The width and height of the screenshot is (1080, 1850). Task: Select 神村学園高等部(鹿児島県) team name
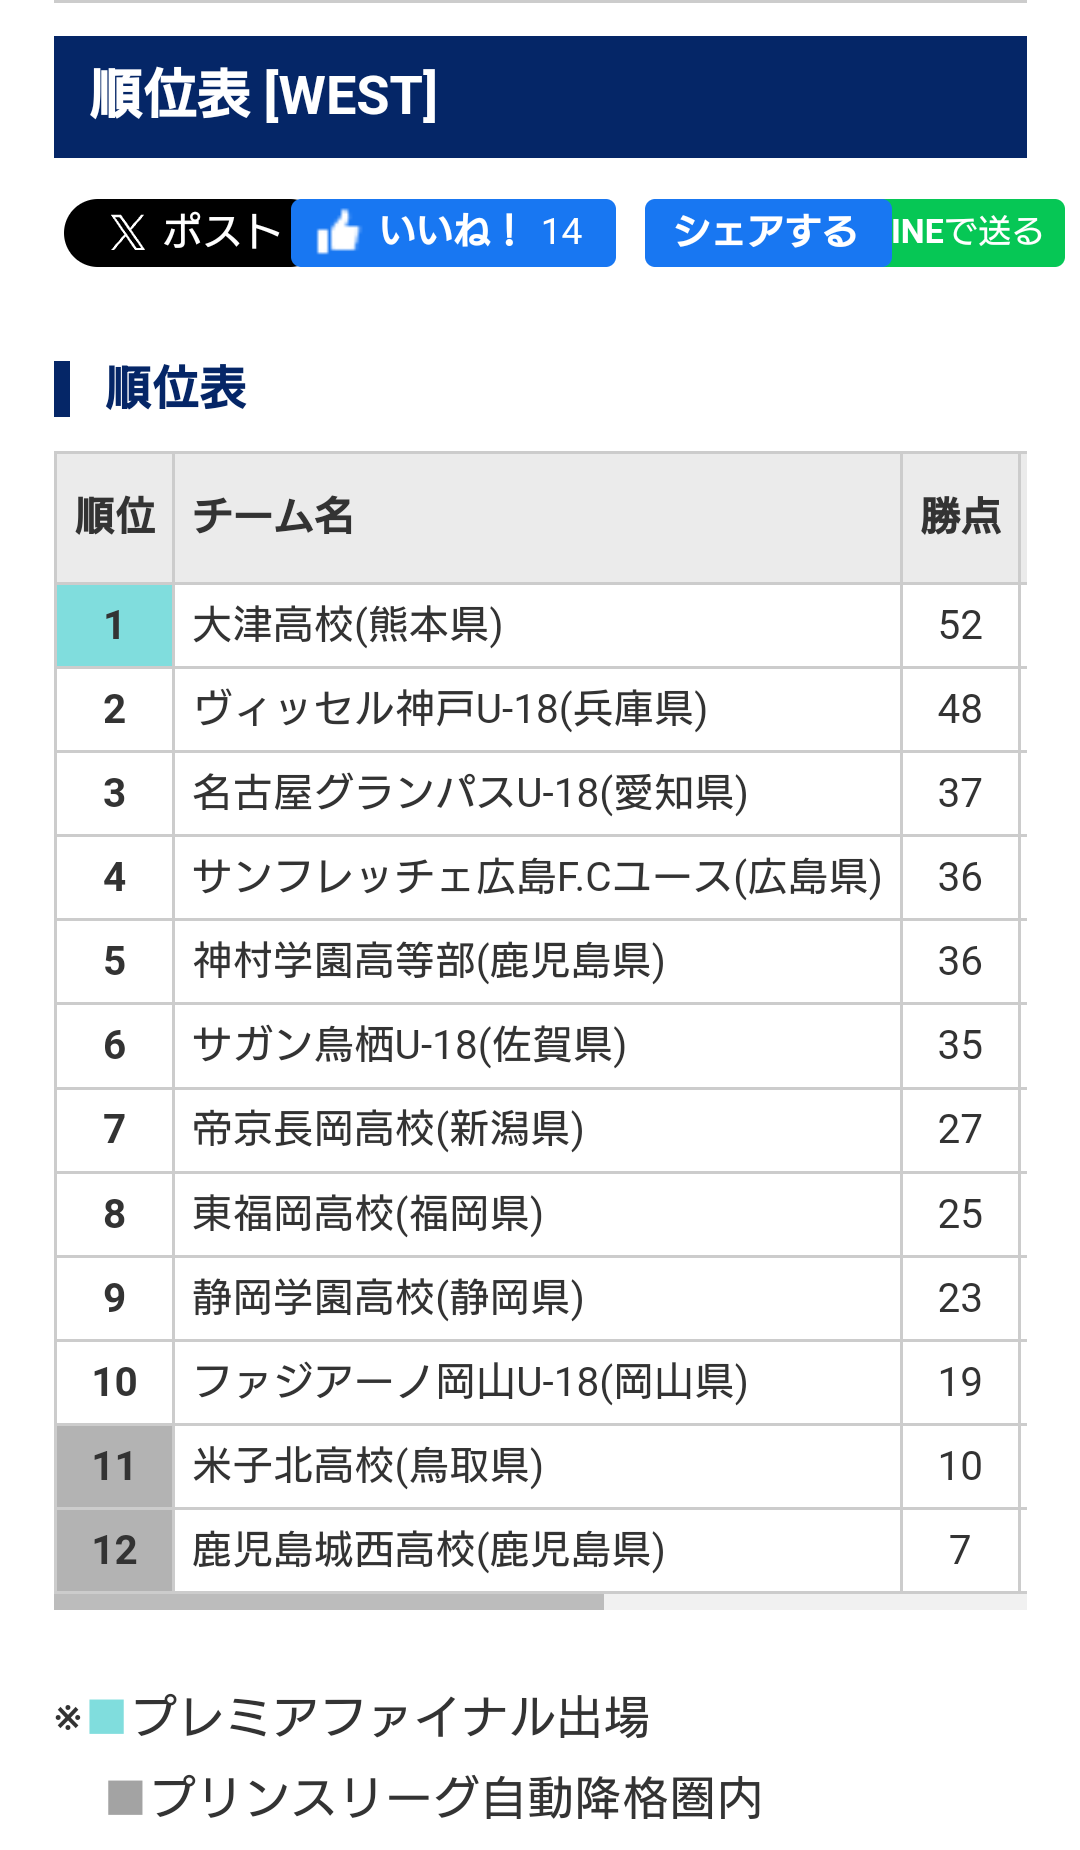tap(429, 962)
